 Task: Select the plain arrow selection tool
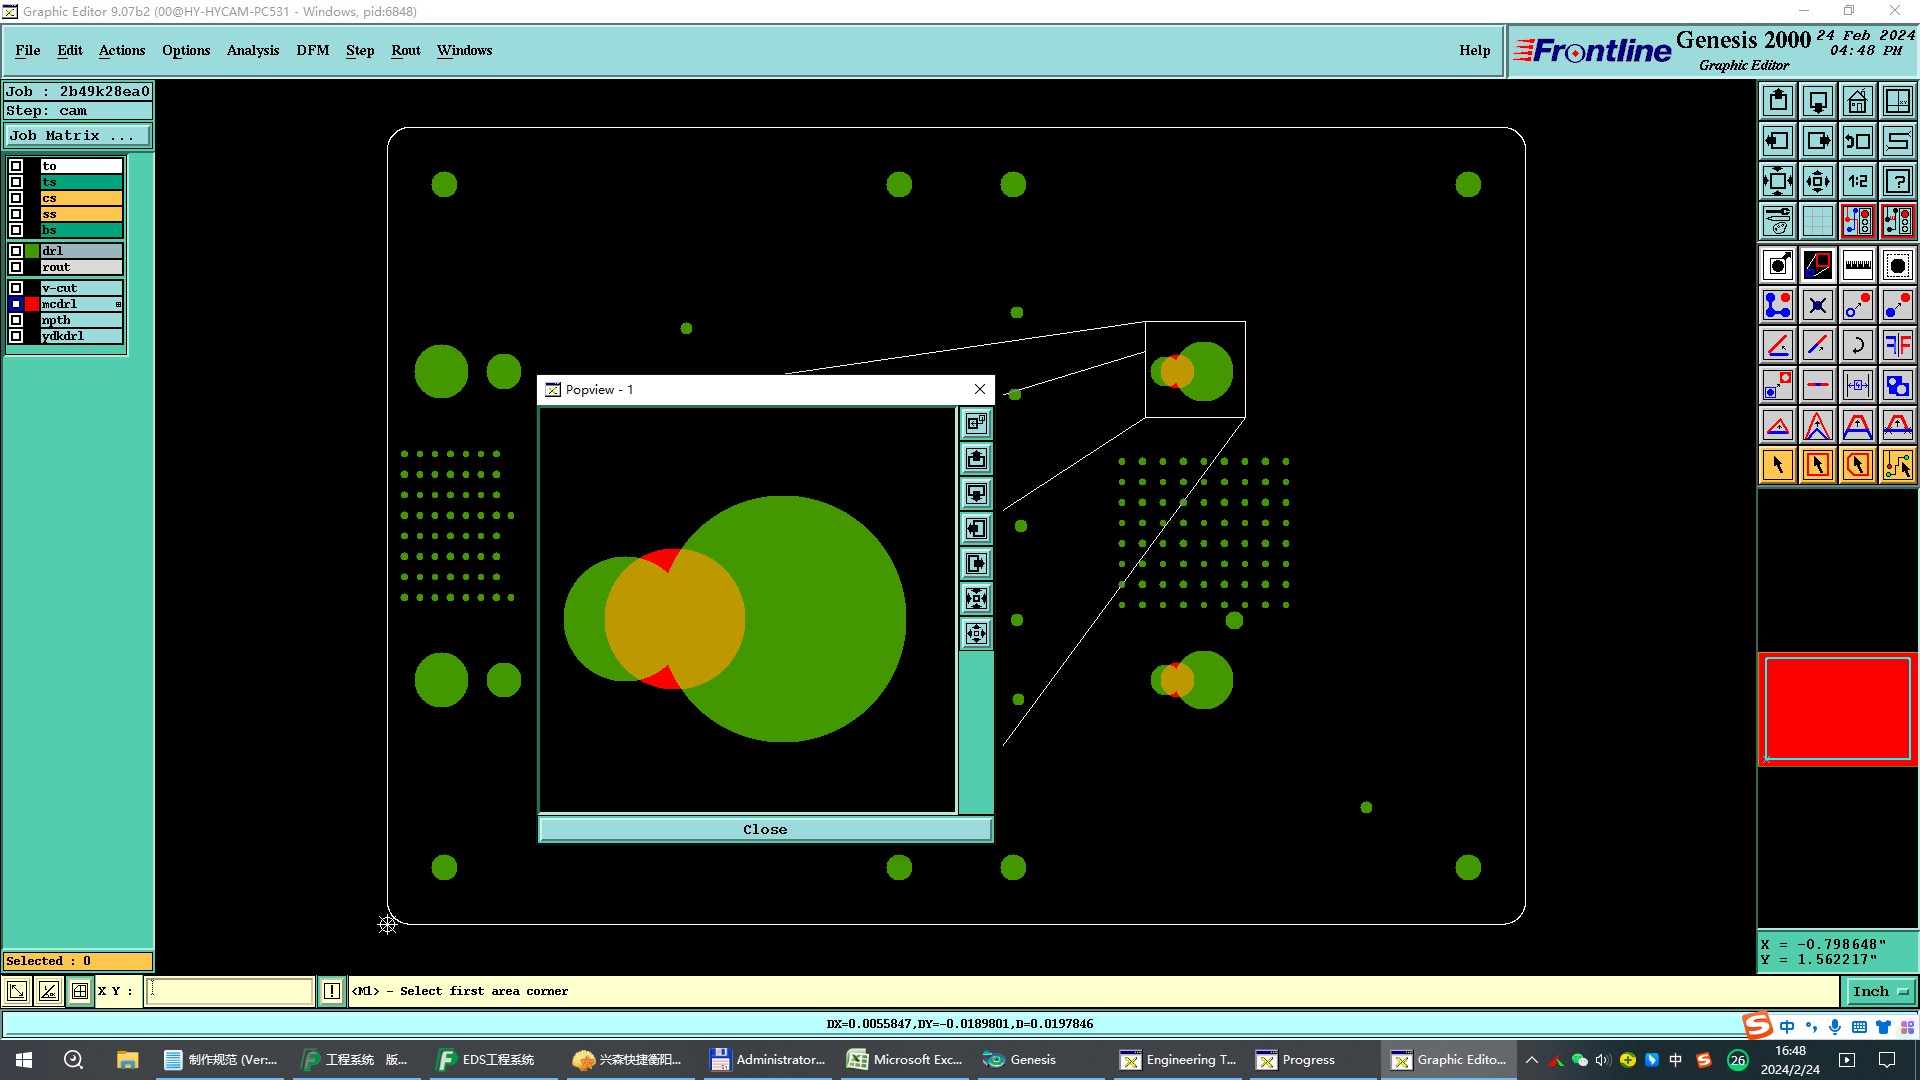(x=1778, y=465)
